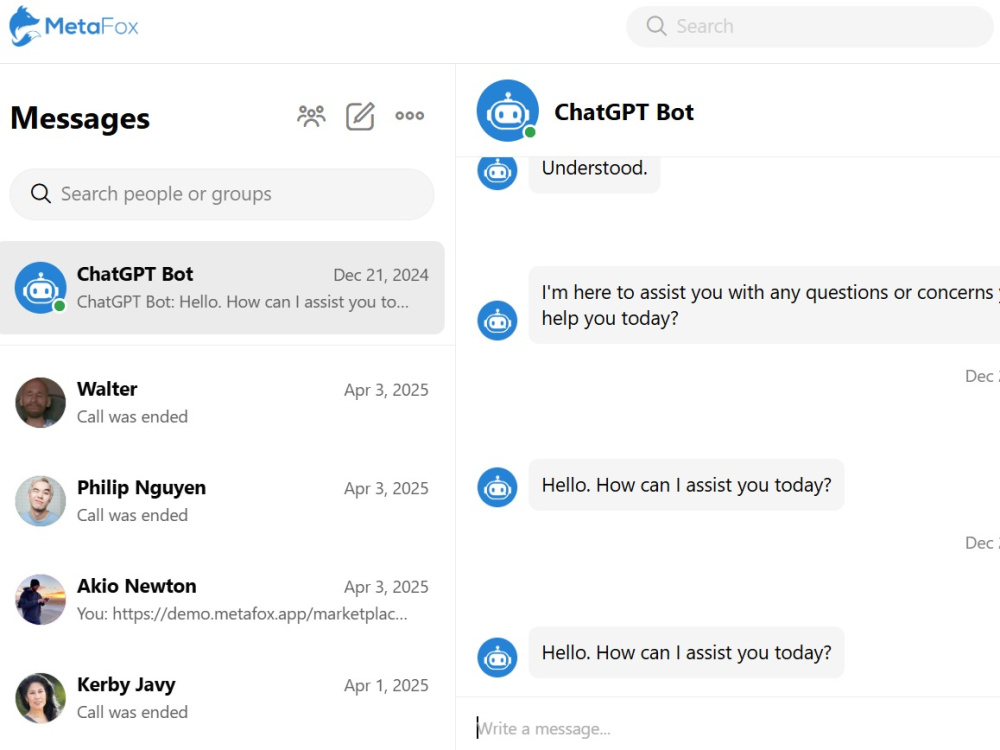Click bot avatar beside 'Understood.' message

(497, 172)
